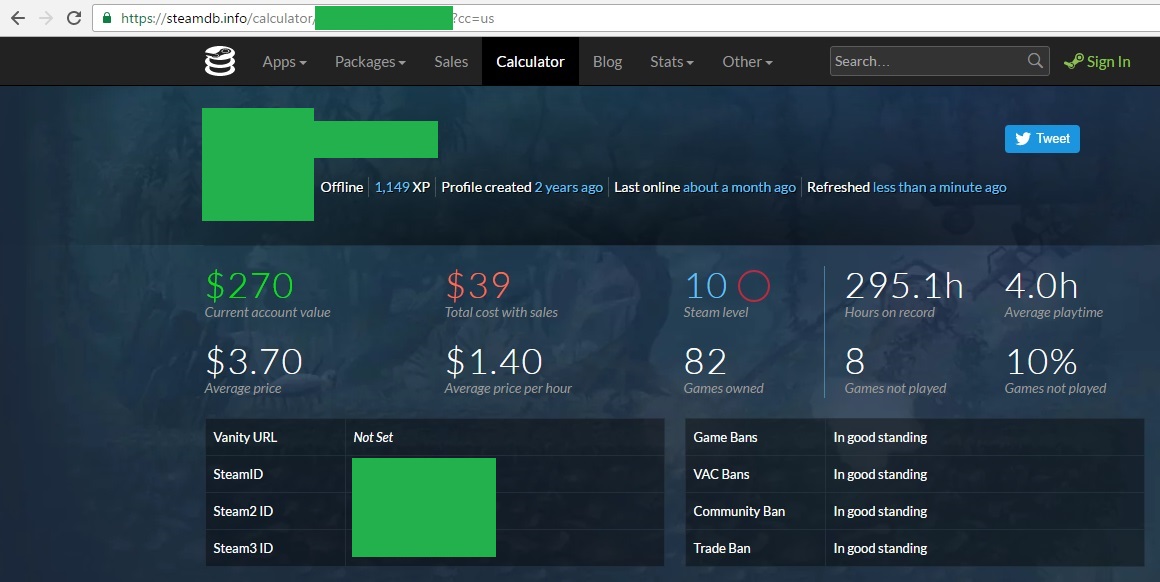Click the 1,149 XP link

click(x=402, y=187)
